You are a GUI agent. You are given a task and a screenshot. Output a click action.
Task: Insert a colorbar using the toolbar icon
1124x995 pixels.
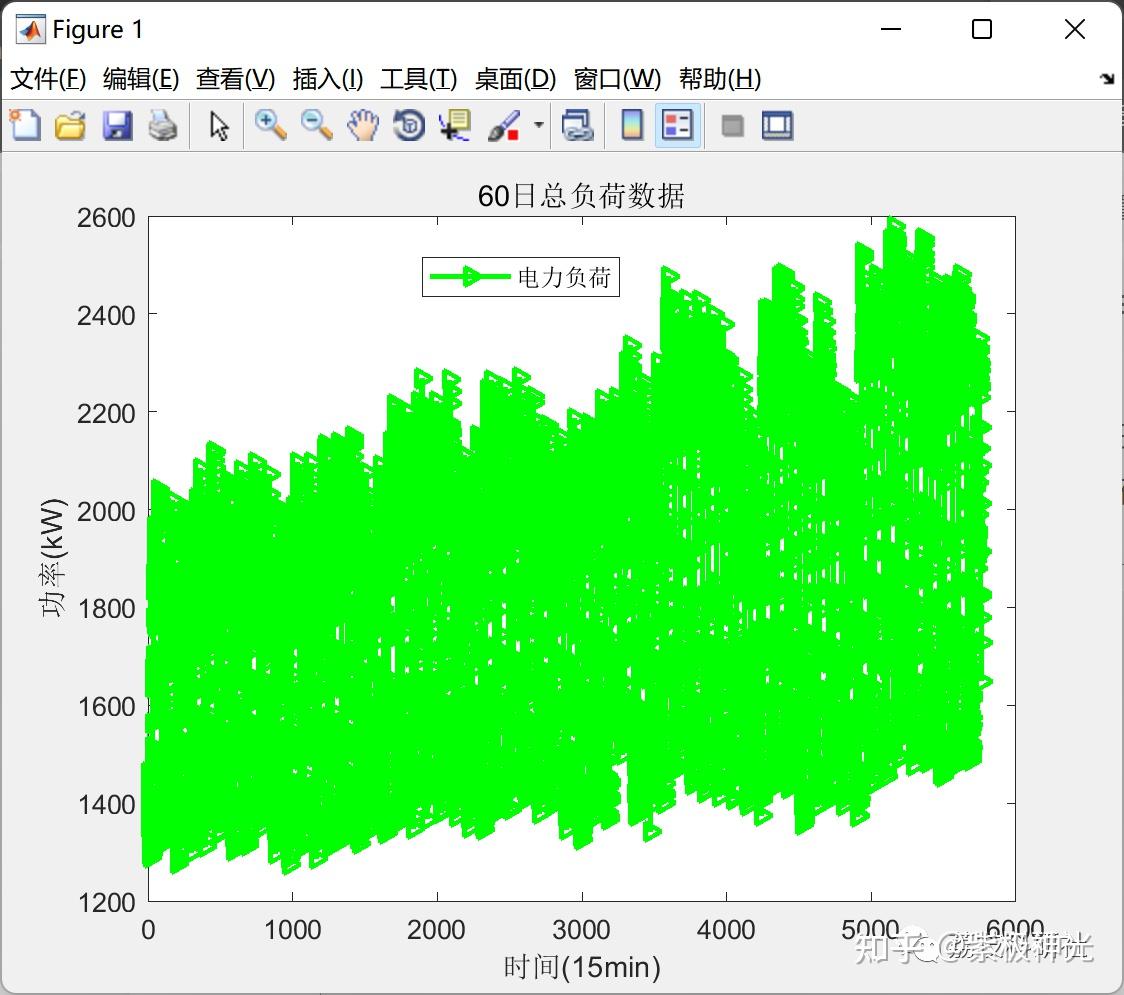632,125
